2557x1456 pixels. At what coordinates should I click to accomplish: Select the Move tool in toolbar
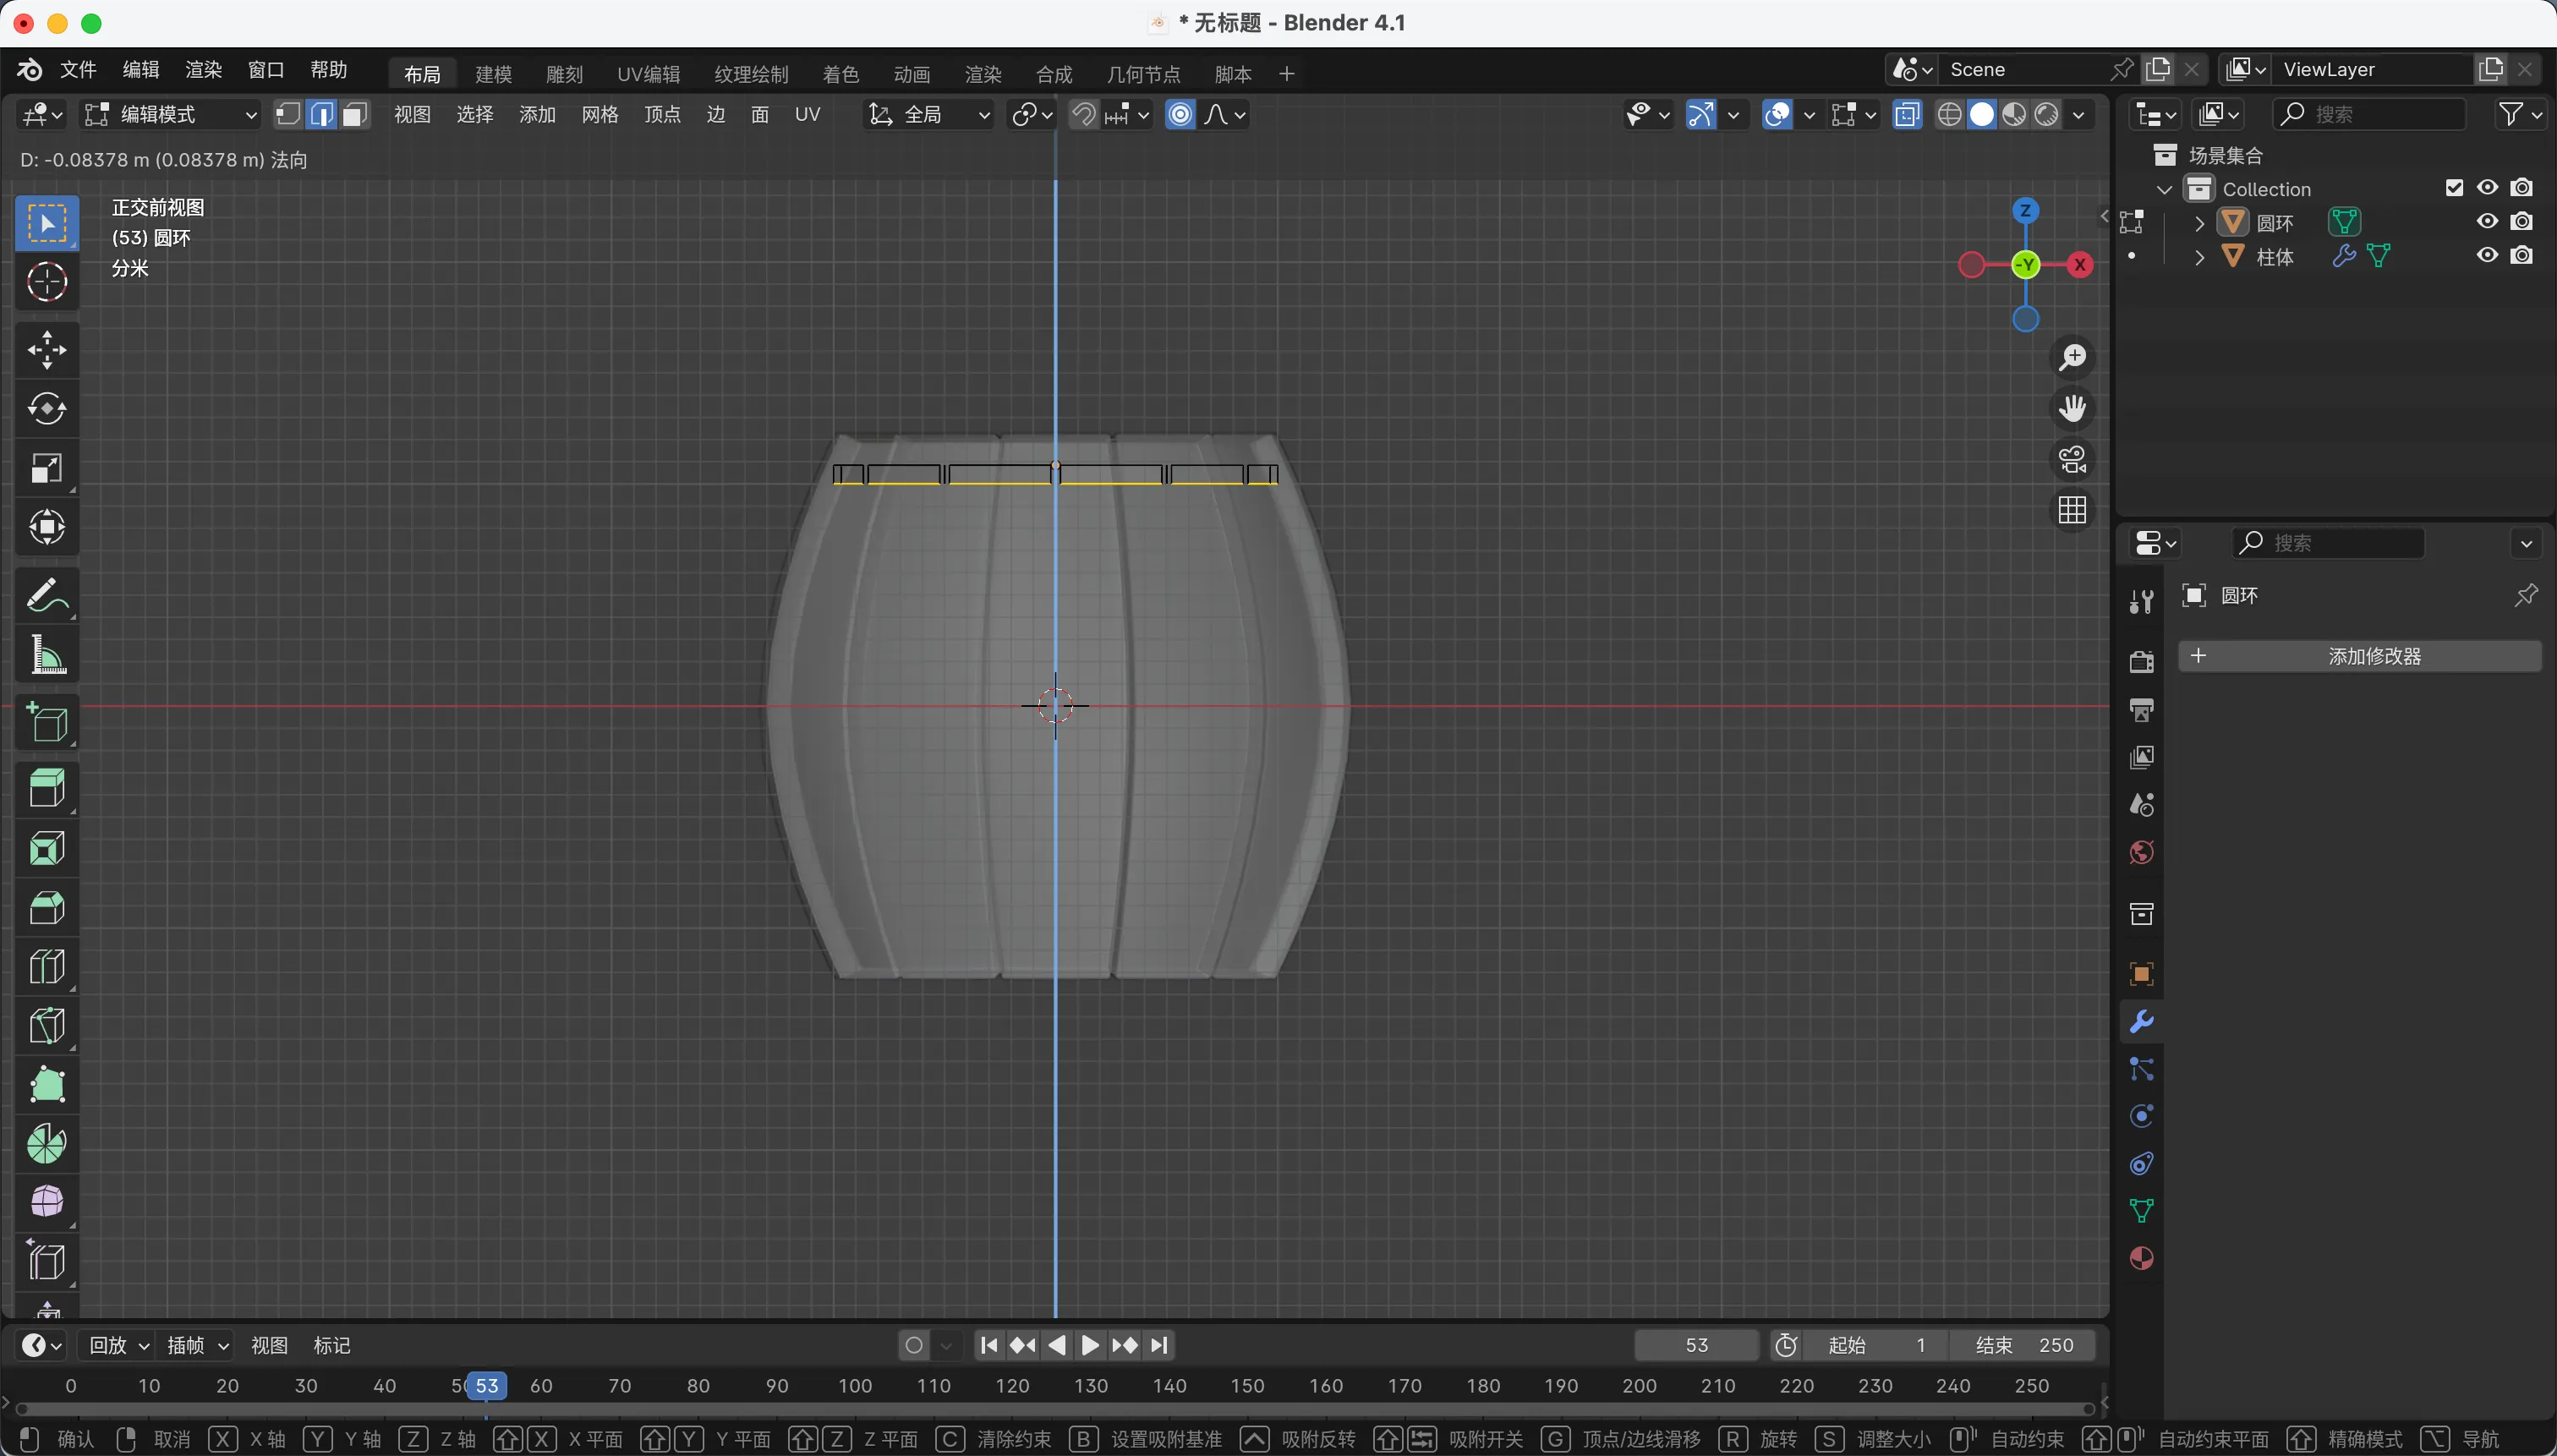[47, 350]
